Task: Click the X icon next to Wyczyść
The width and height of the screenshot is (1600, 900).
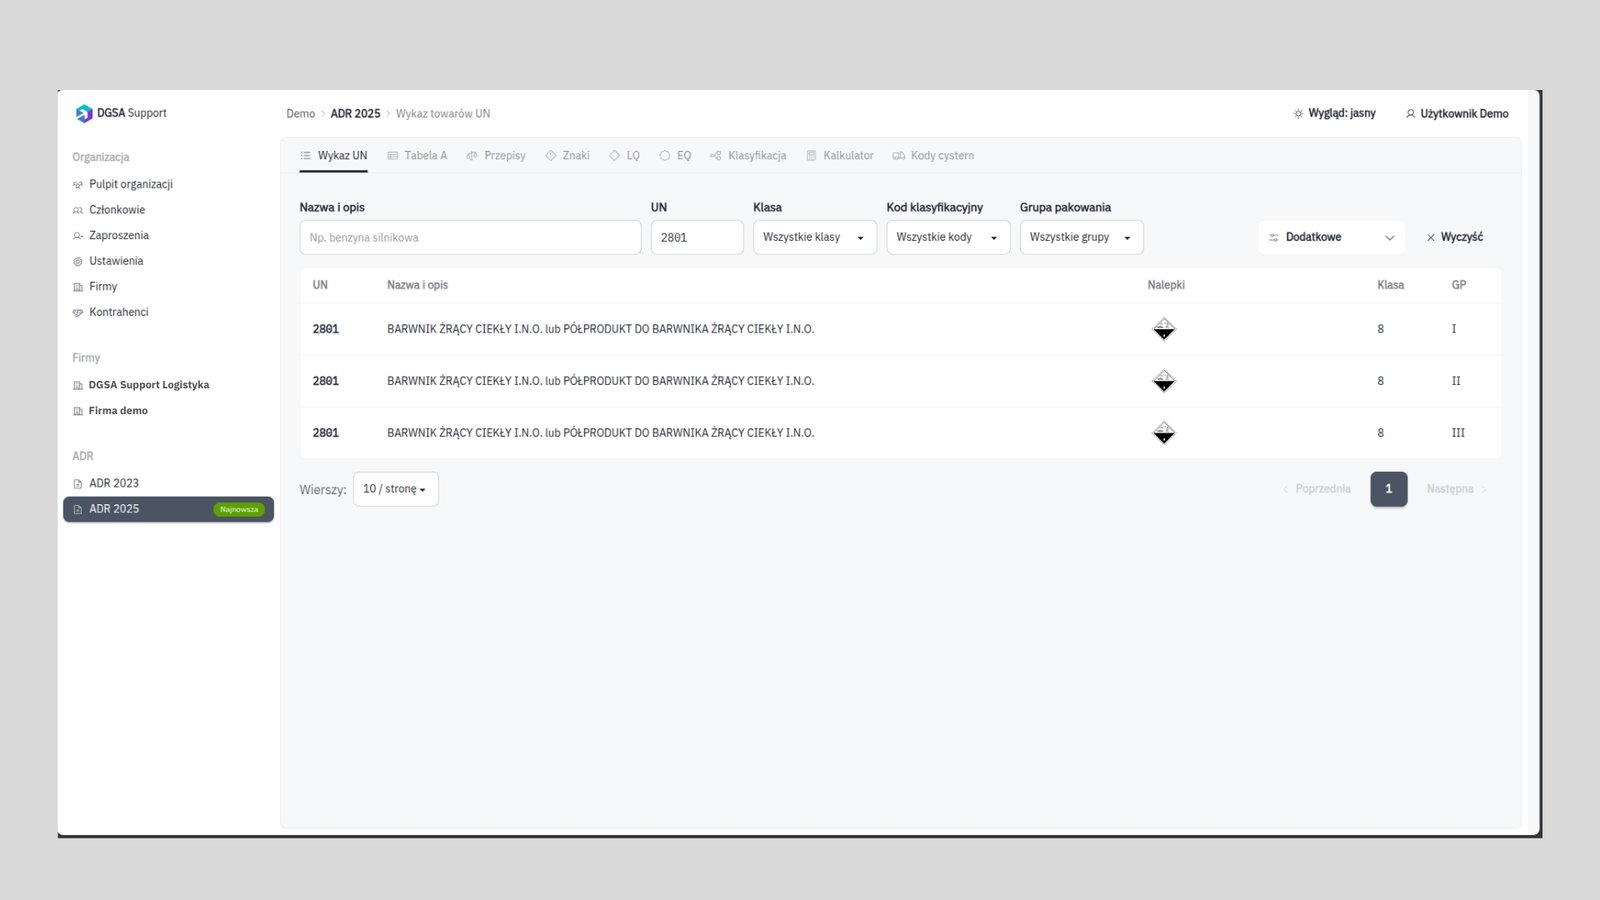Action: point(1431,238)
